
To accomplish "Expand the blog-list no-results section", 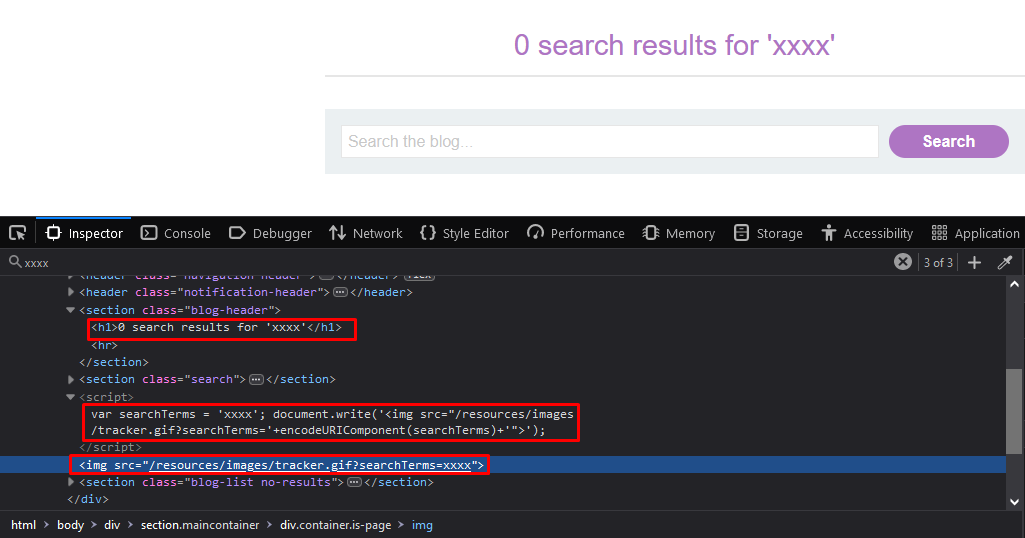I will [71, 482].
